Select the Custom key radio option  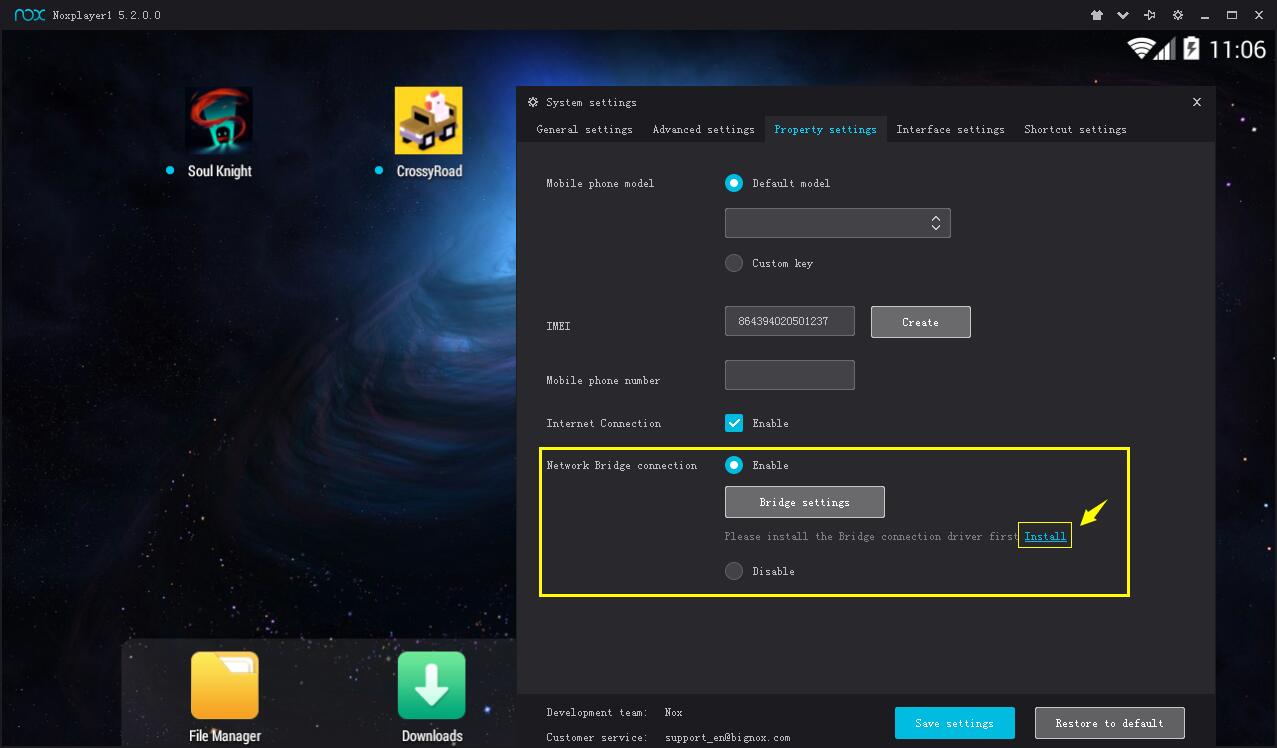click(734, 263)
